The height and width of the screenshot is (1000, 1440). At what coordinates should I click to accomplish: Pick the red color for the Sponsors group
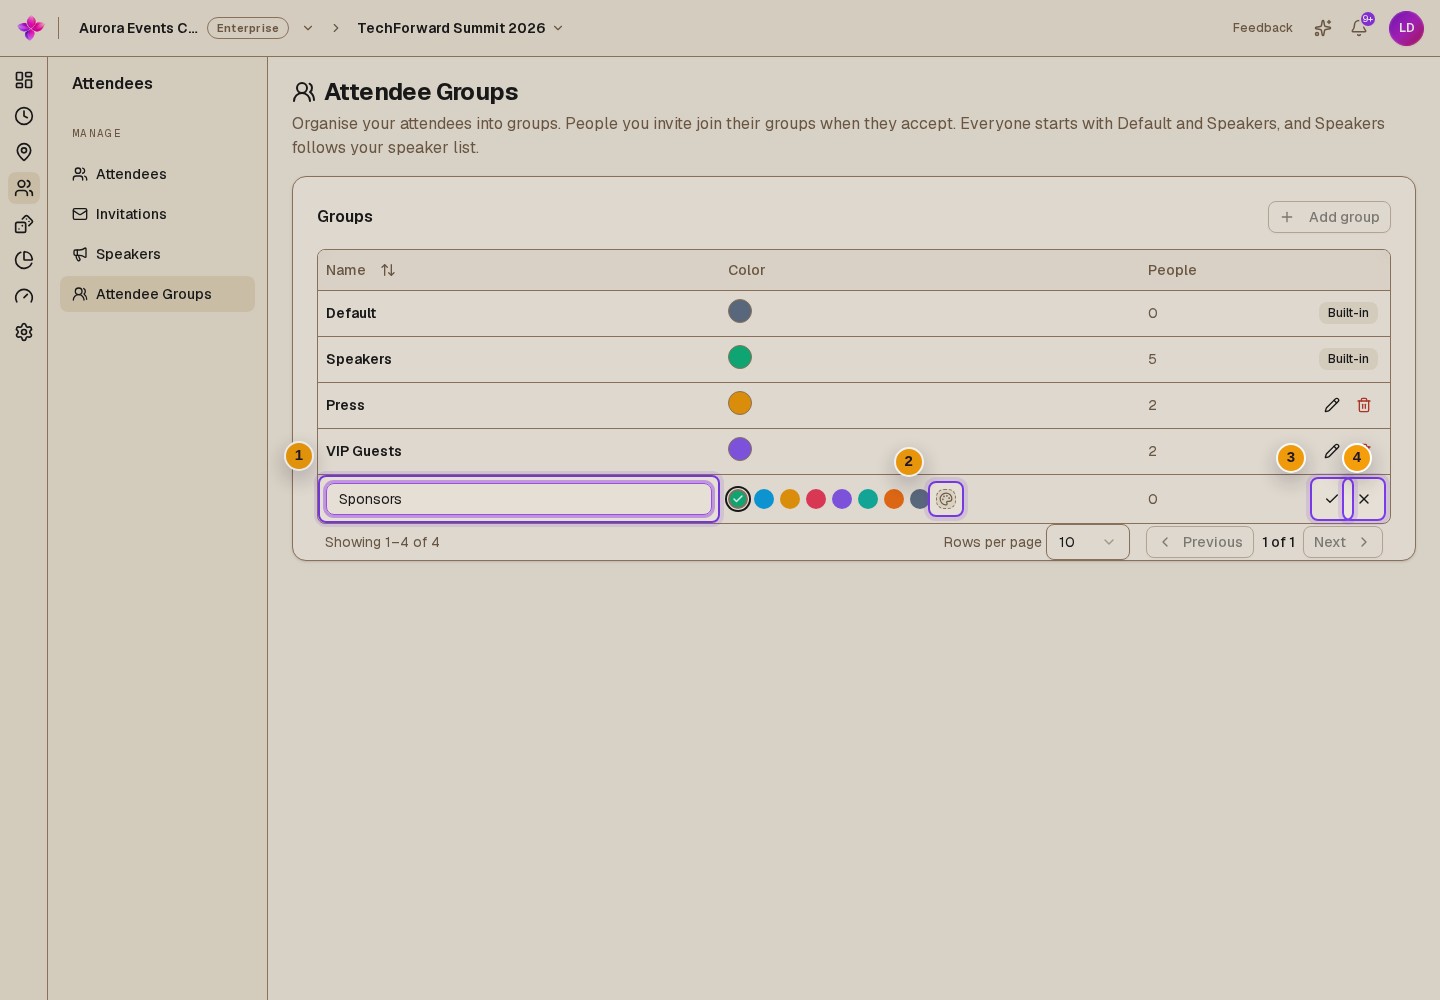point(816,499)
